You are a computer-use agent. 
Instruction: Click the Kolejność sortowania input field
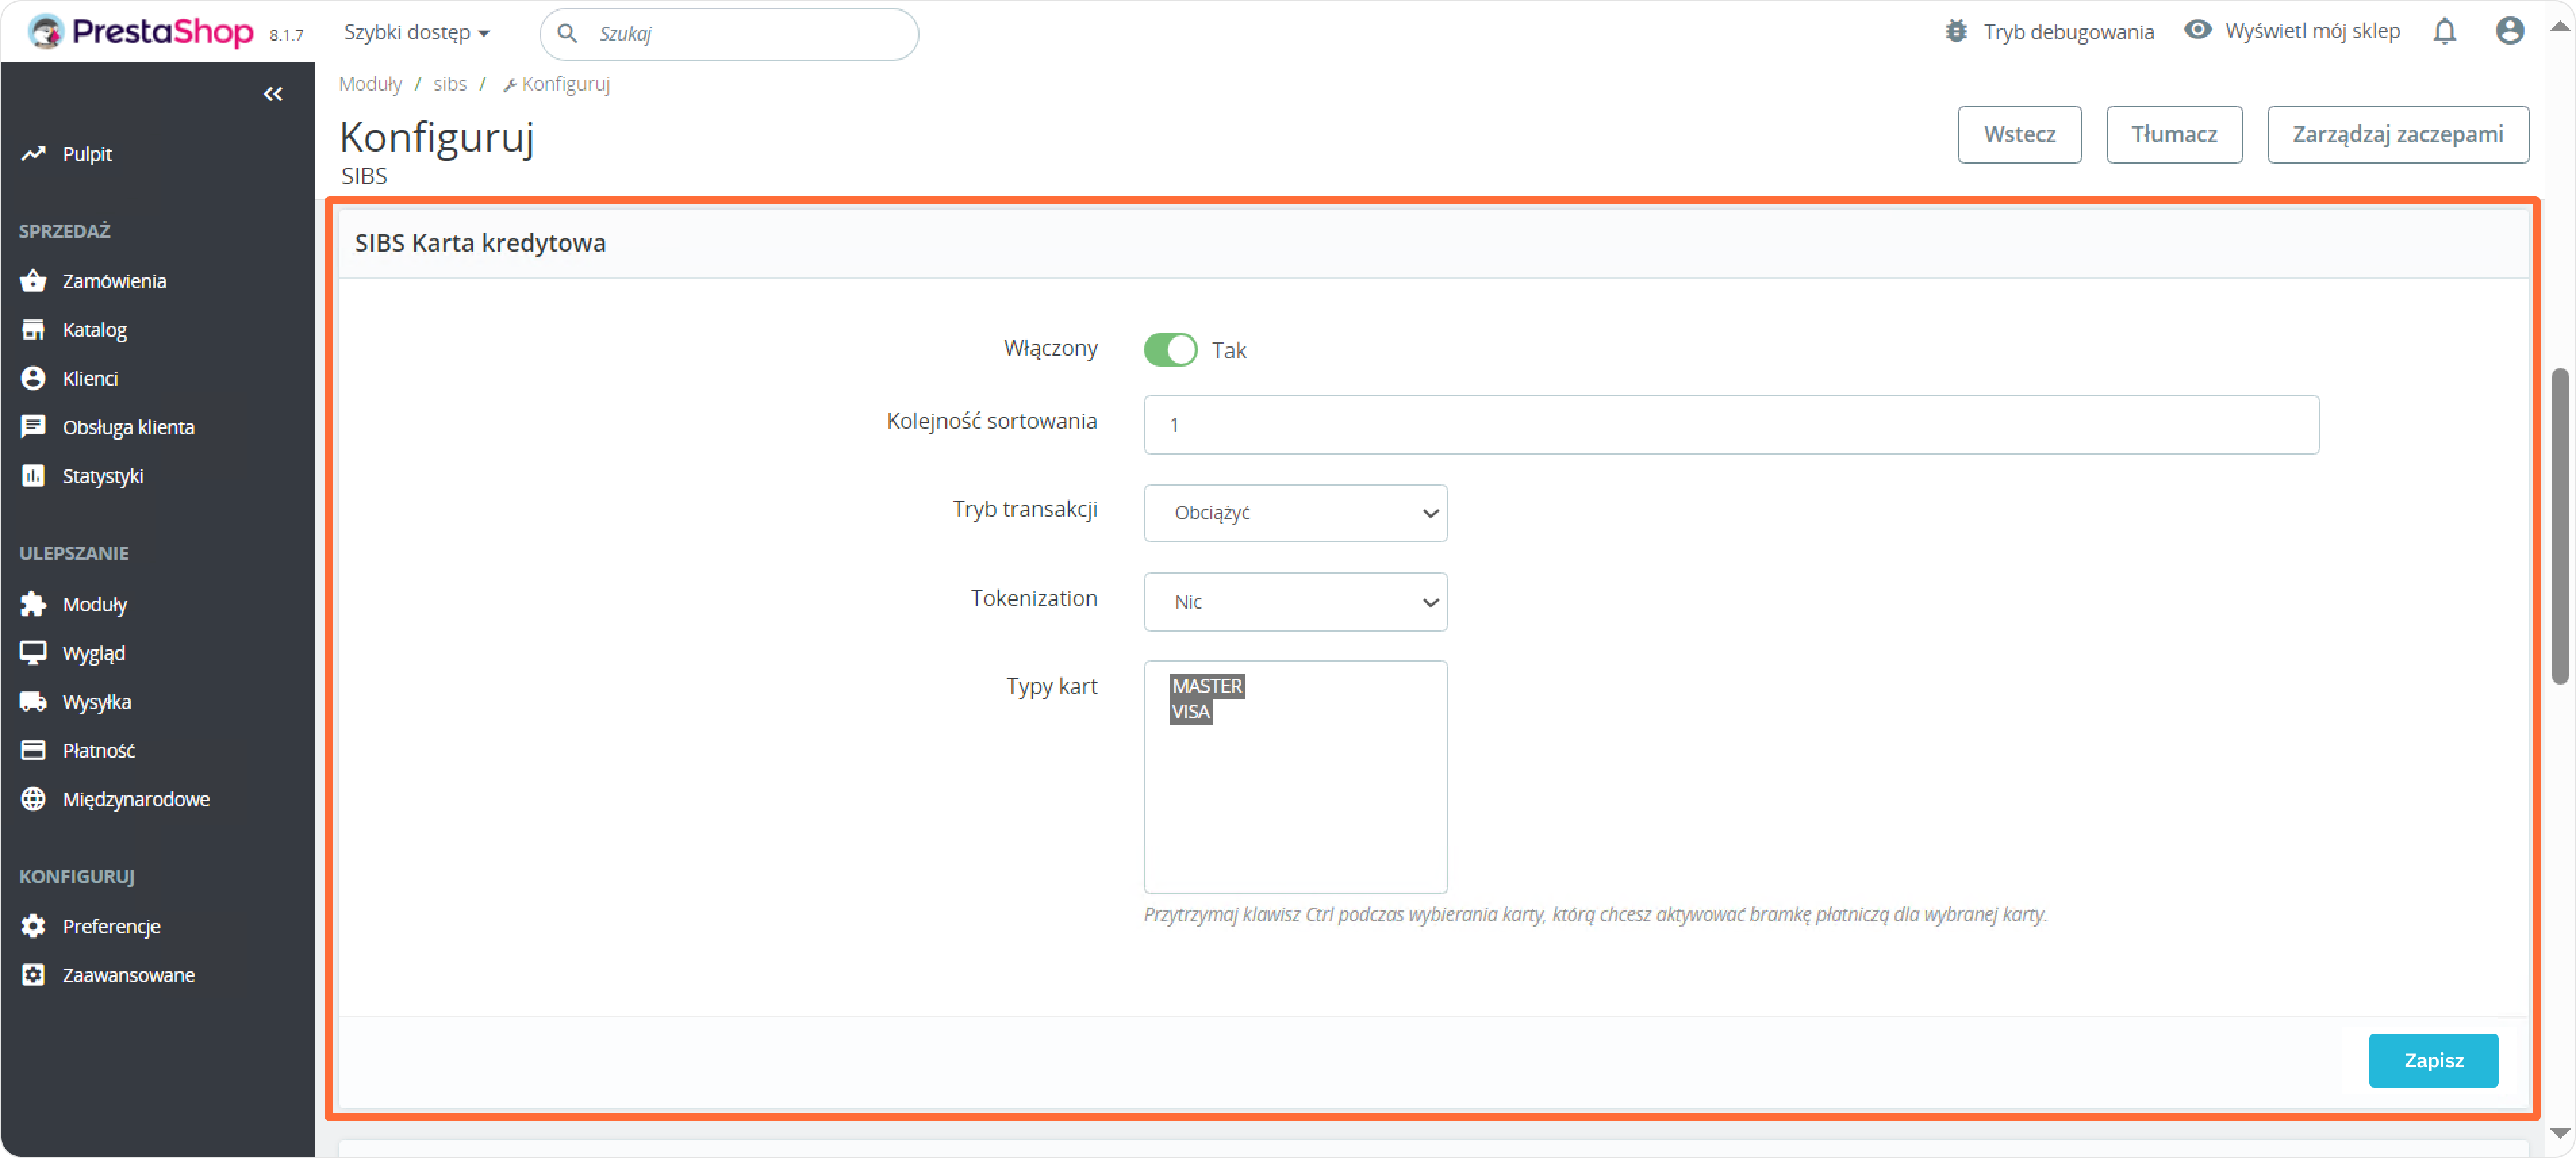pyautogui.click(x=1731, y=425)
